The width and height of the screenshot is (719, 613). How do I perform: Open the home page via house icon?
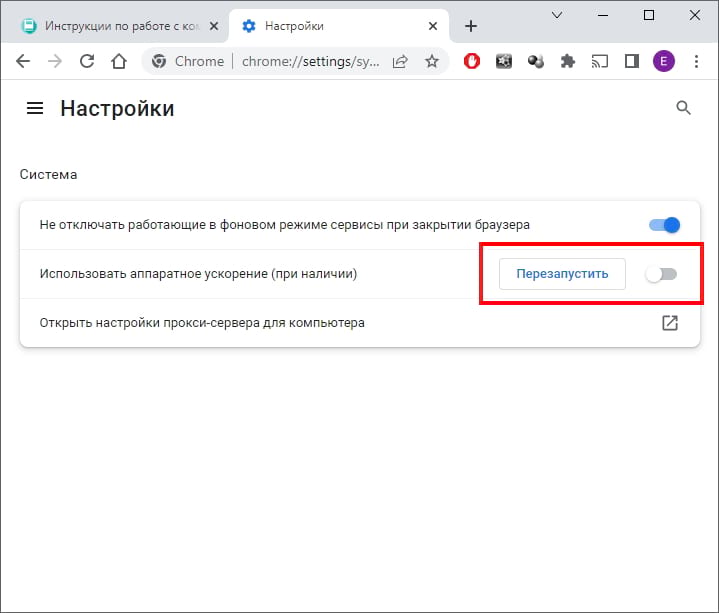click(x=119, y=61)
